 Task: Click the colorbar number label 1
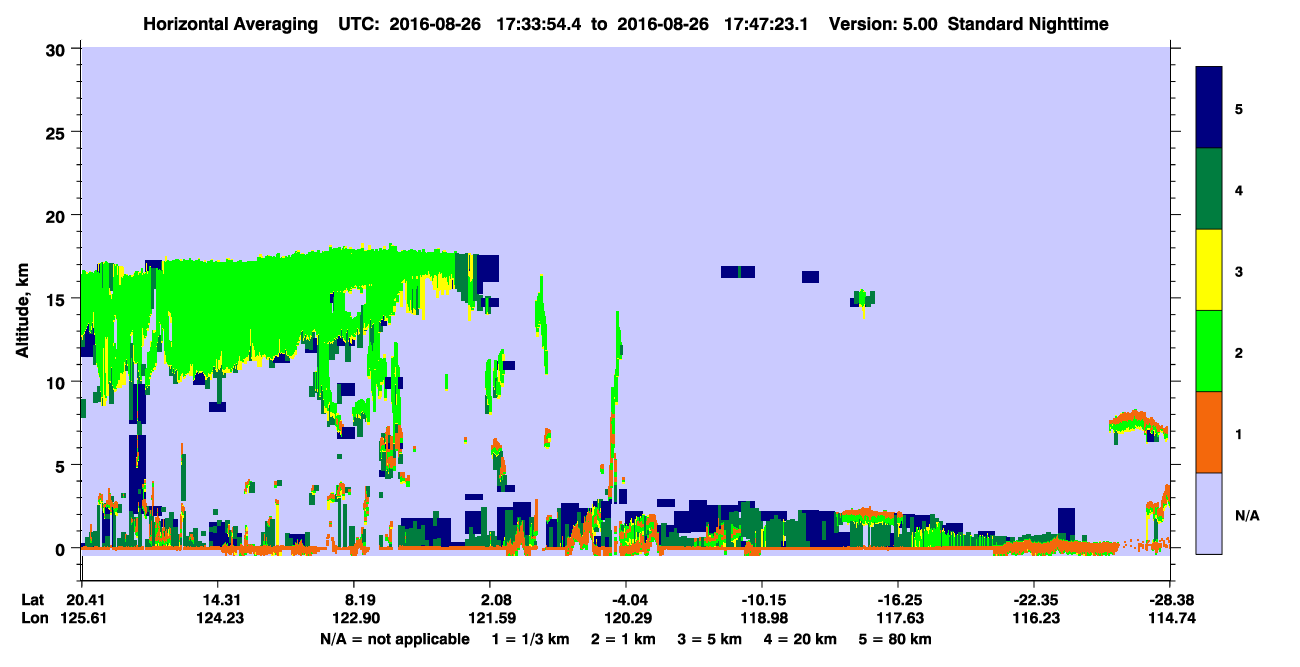tap(1239, 433)
